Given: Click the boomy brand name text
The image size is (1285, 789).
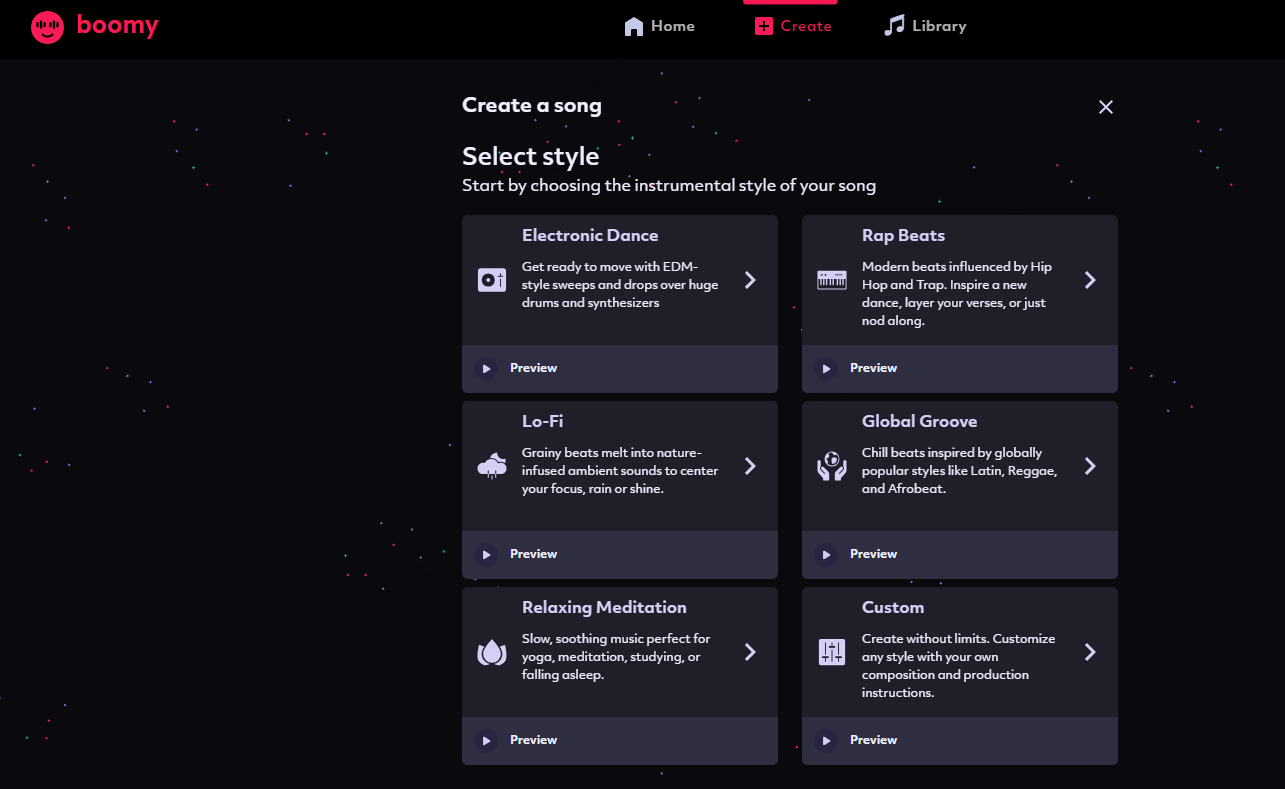Looking at the screenshot, I should pos(117,25).
